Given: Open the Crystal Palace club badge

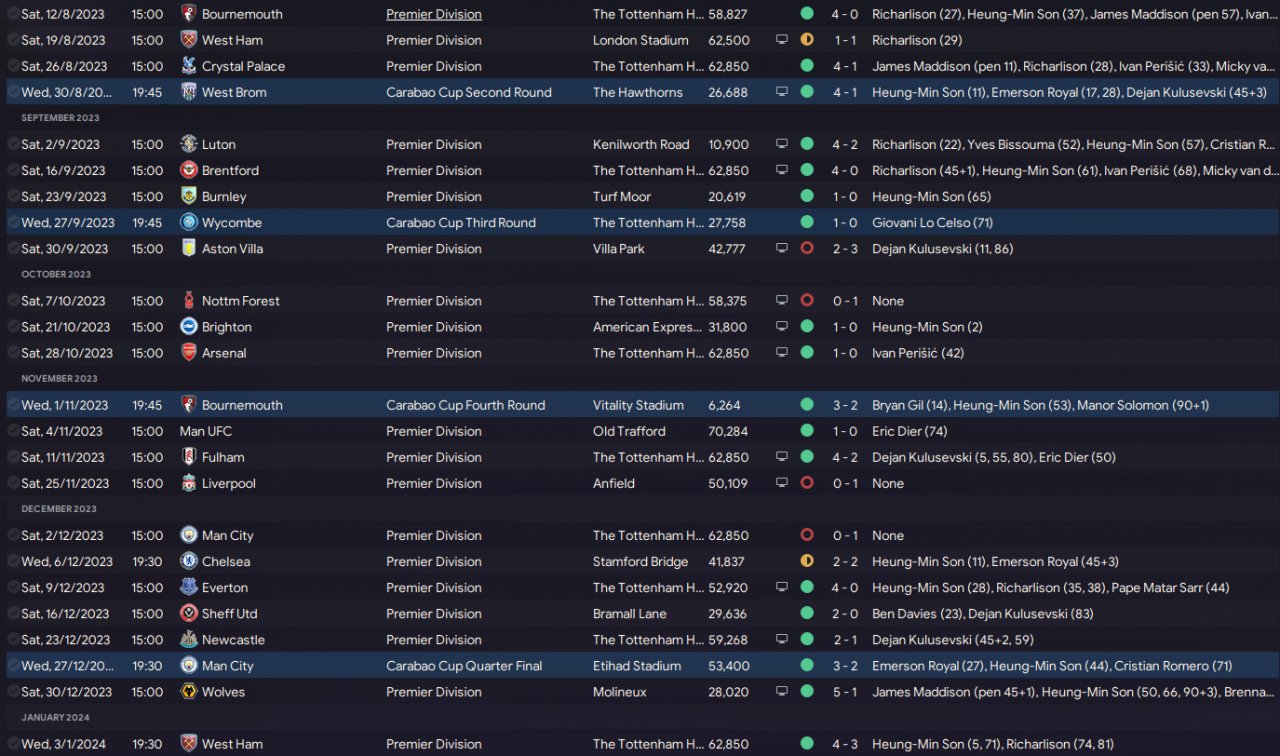Looking at the screenshot, I should (188, 66).
